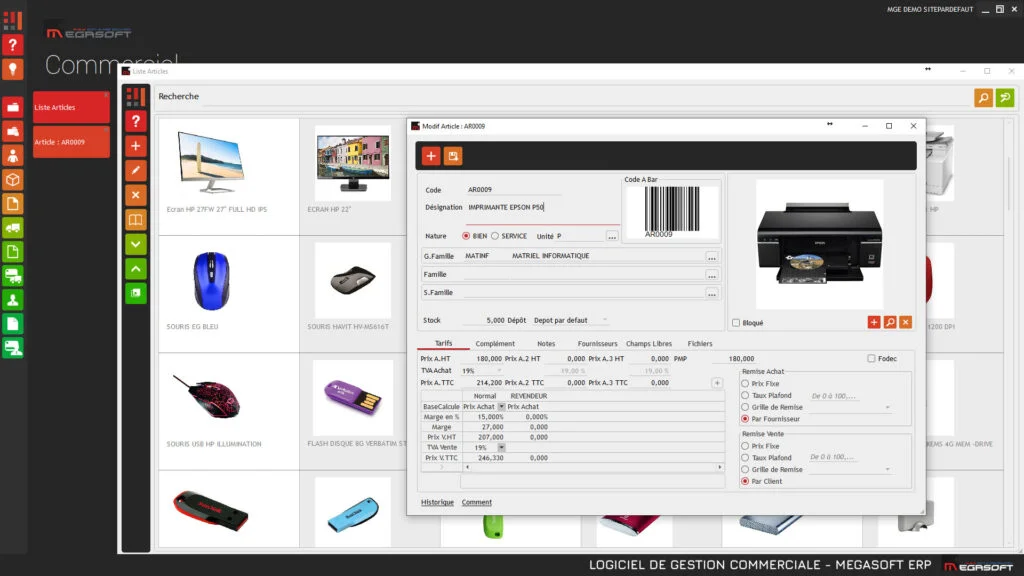Click the Code field AR0009
1024x576 pixels.
[x=513, y=189]
